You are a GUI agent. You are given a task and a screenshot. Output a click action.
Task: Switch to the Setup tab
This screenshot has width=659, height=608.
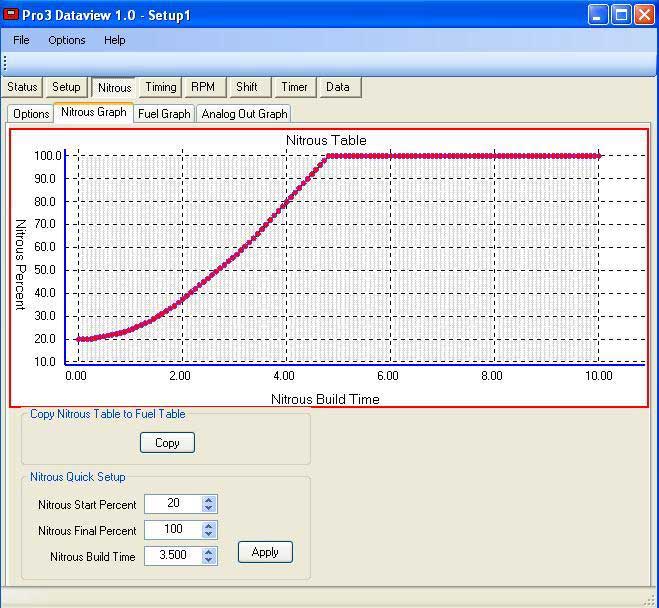[x=66, y=87]
